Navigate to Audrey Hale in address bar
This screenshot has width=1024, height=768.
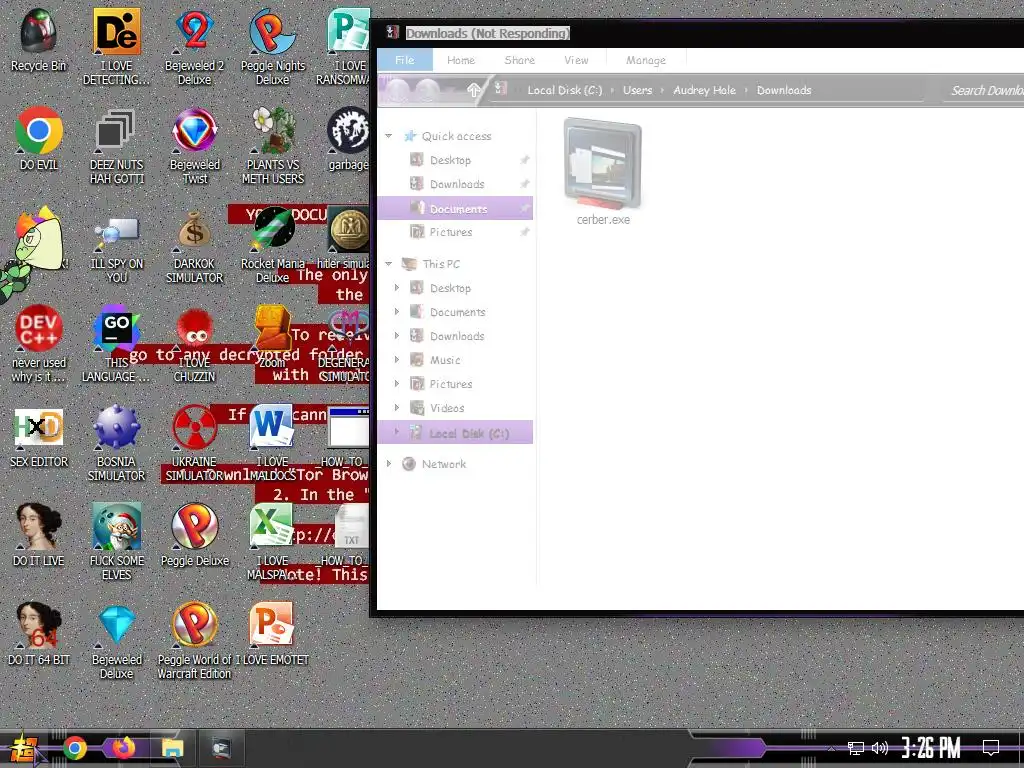(x=704, y=90)
